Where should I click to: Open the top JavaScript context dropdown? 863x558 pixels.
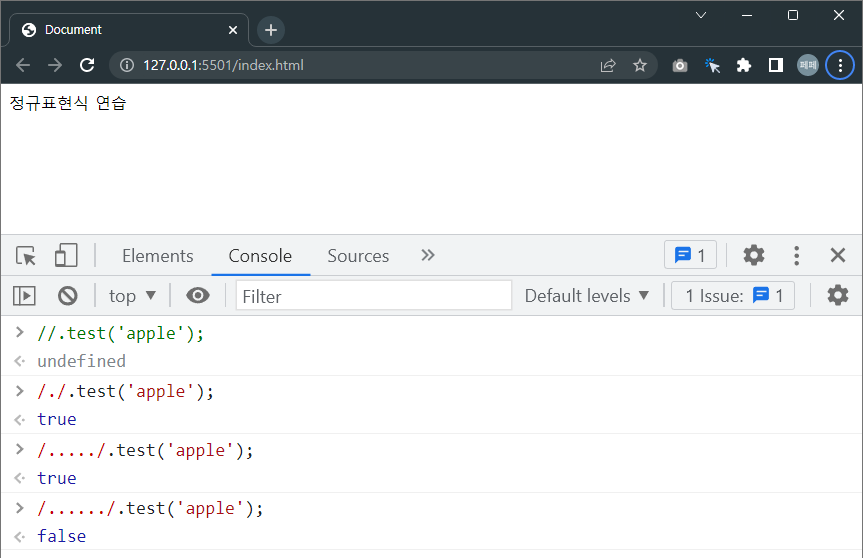133,296
